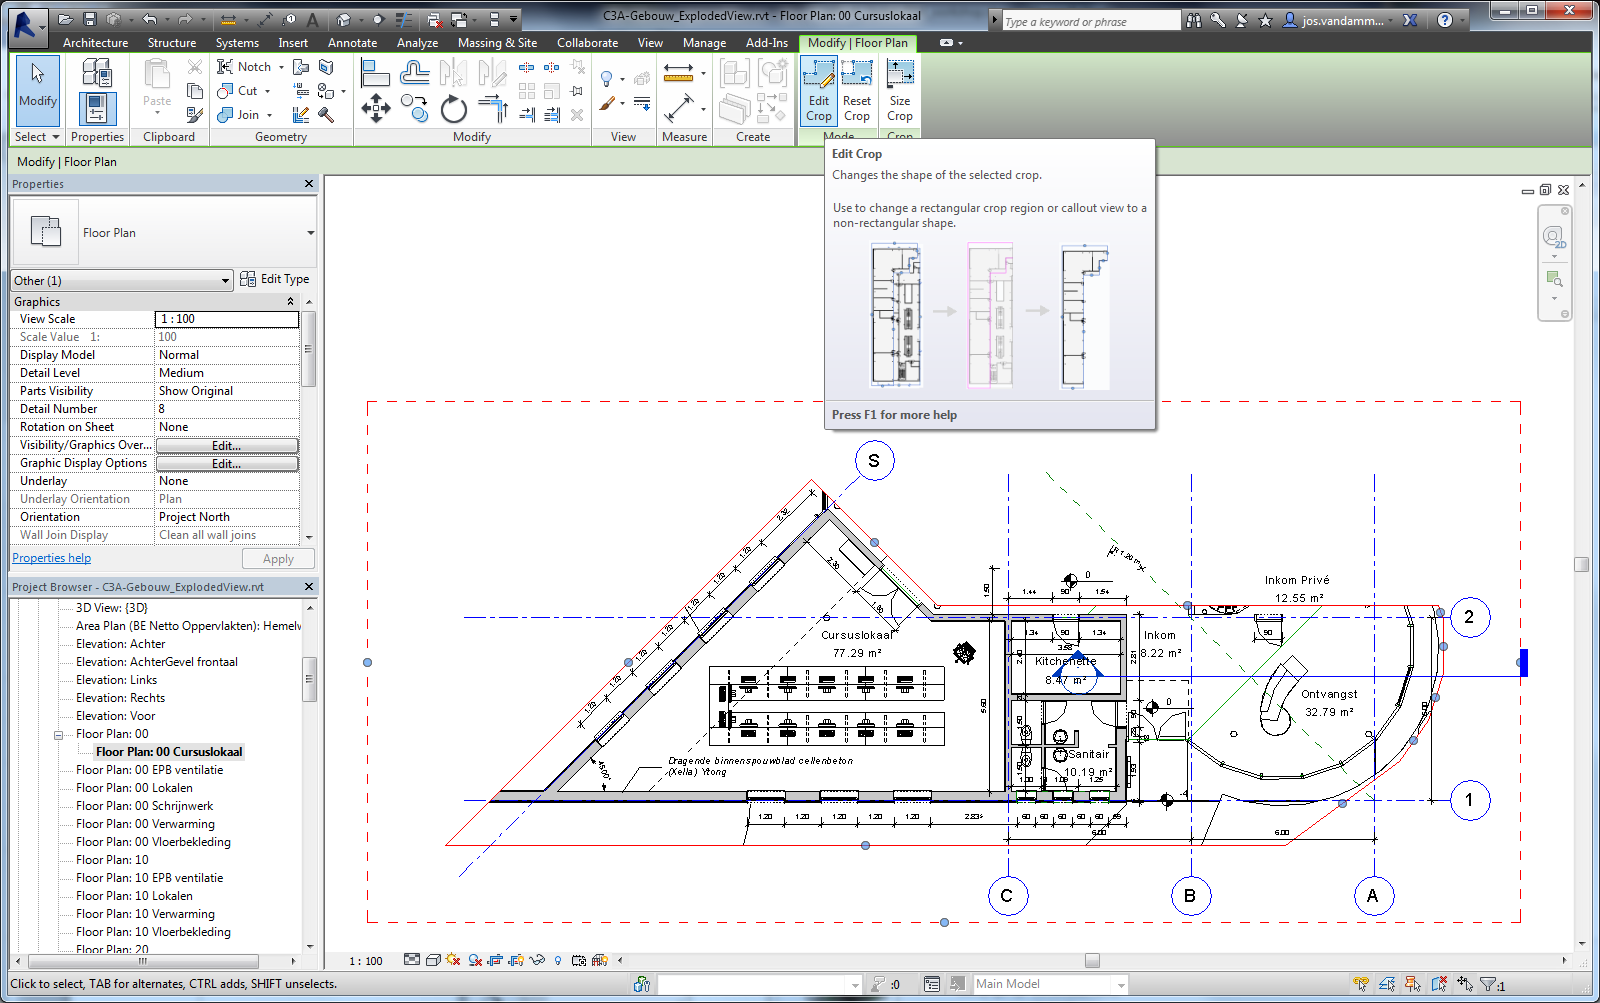Screen dimensions: 1600x1003
Task: Open the Default 3D View house icon
Action: (x=344, y=19)
